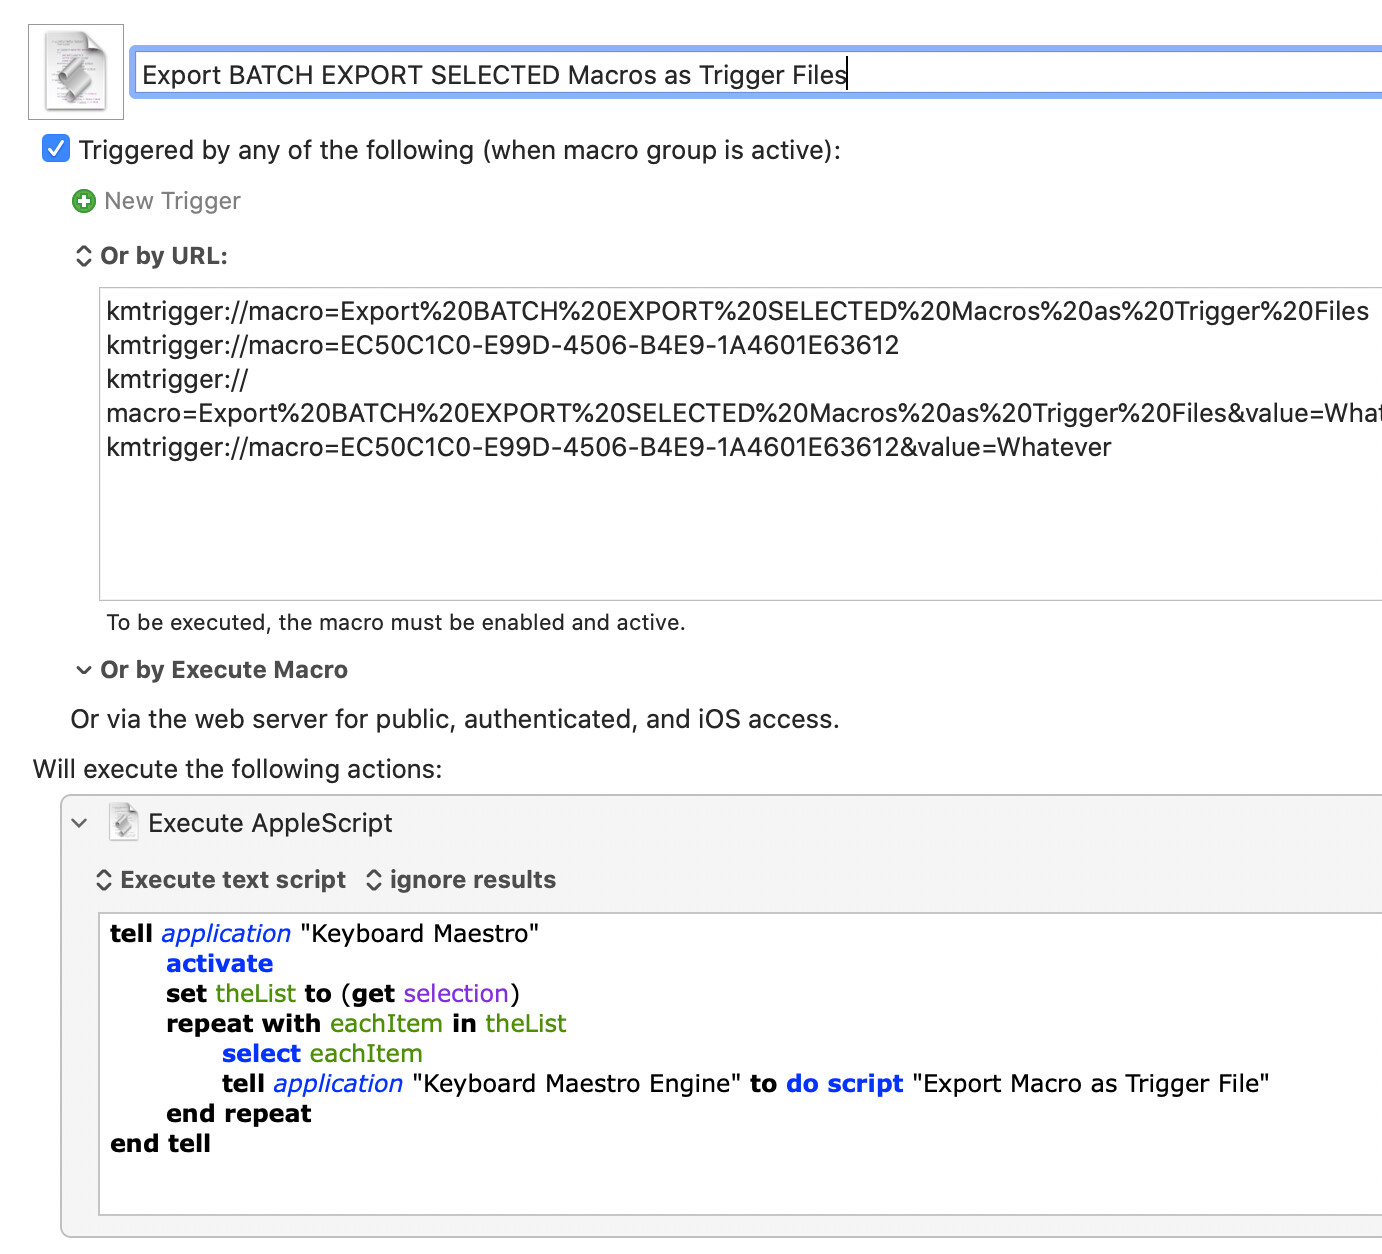Click the 'must be enabled and active' note
This screenshot has width=1382, height=1254.
(x=396, y=622)
